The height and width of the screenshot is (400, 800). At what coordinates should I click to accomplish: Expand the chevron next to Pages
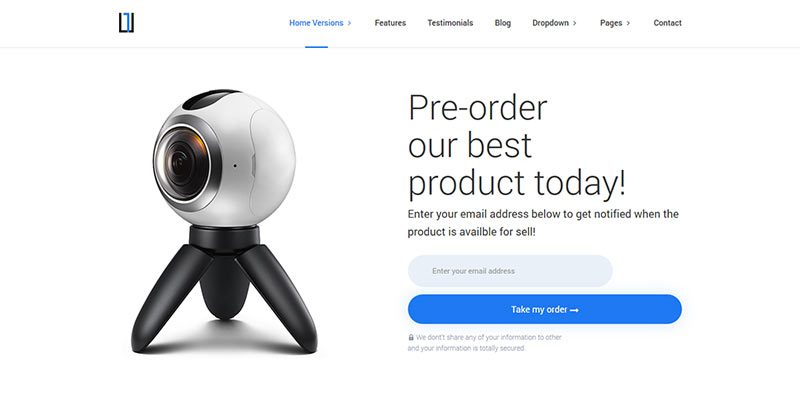point(628,23)
